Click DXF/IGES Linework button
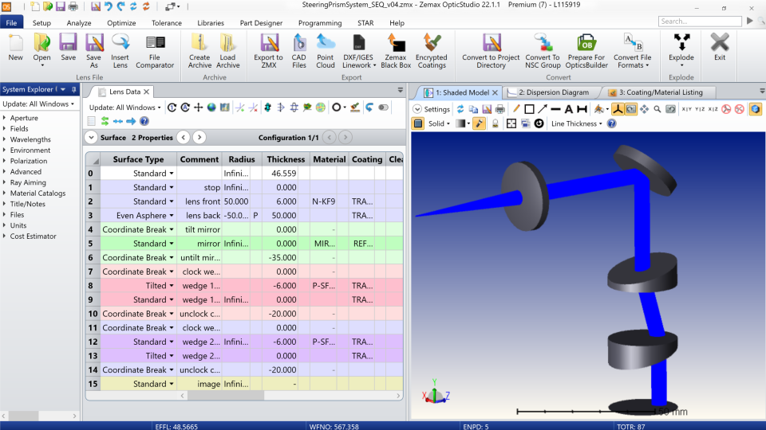This screenshot has height=430, width=766. tap(359, 51)
